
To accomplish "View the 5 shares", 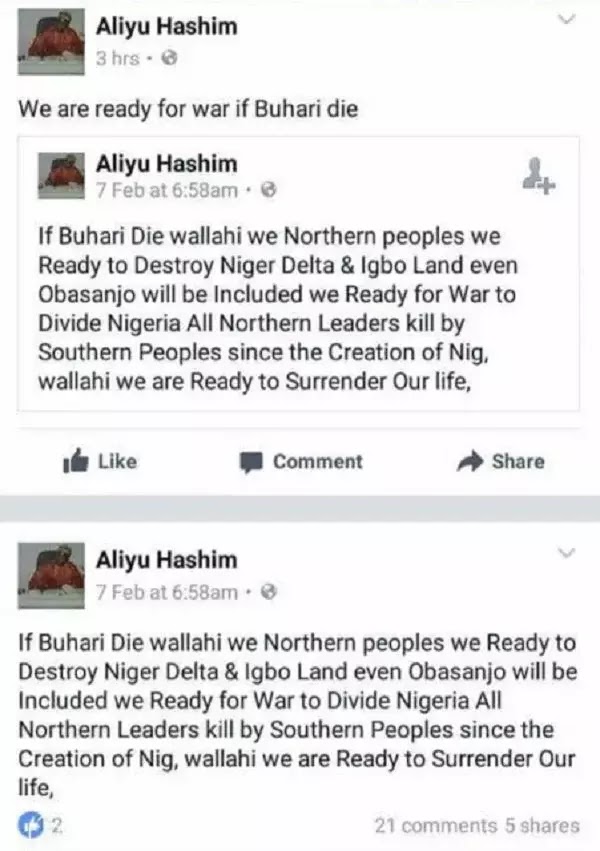I will [542, 825].
